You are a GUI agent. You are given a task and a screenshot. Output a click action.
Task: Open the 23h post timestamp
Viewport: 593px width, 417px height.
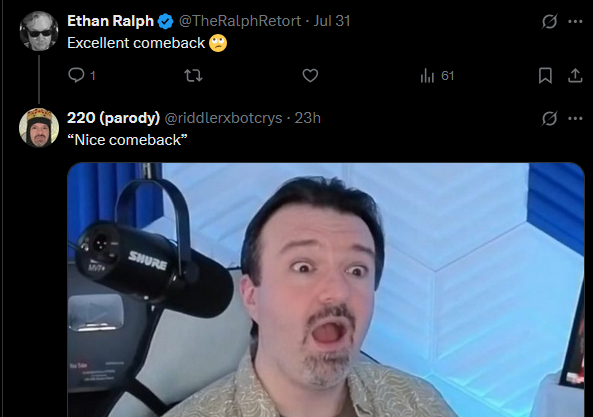(307, 118)
